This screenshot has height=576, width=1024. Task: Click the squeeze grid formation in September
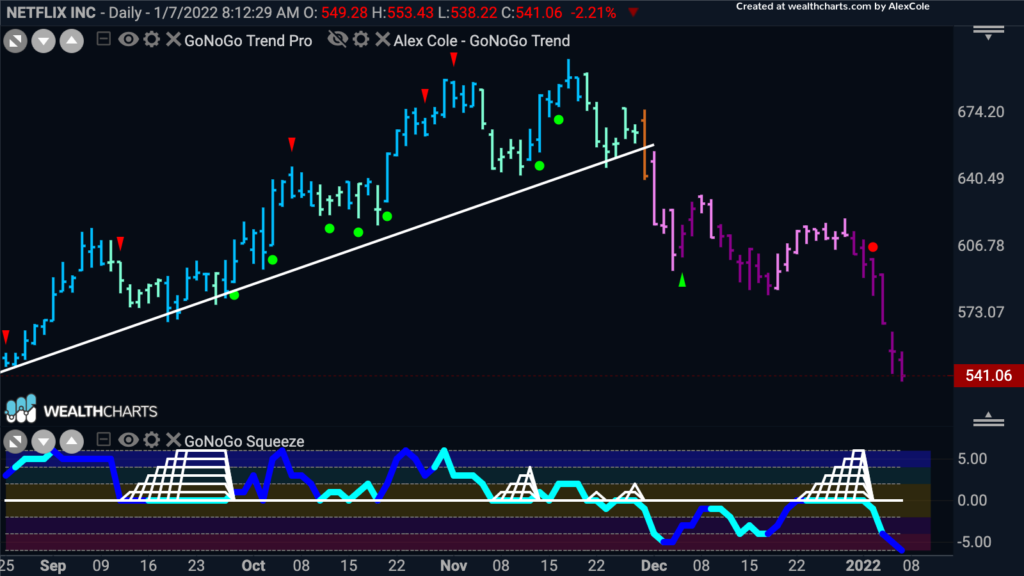point(178,476)
